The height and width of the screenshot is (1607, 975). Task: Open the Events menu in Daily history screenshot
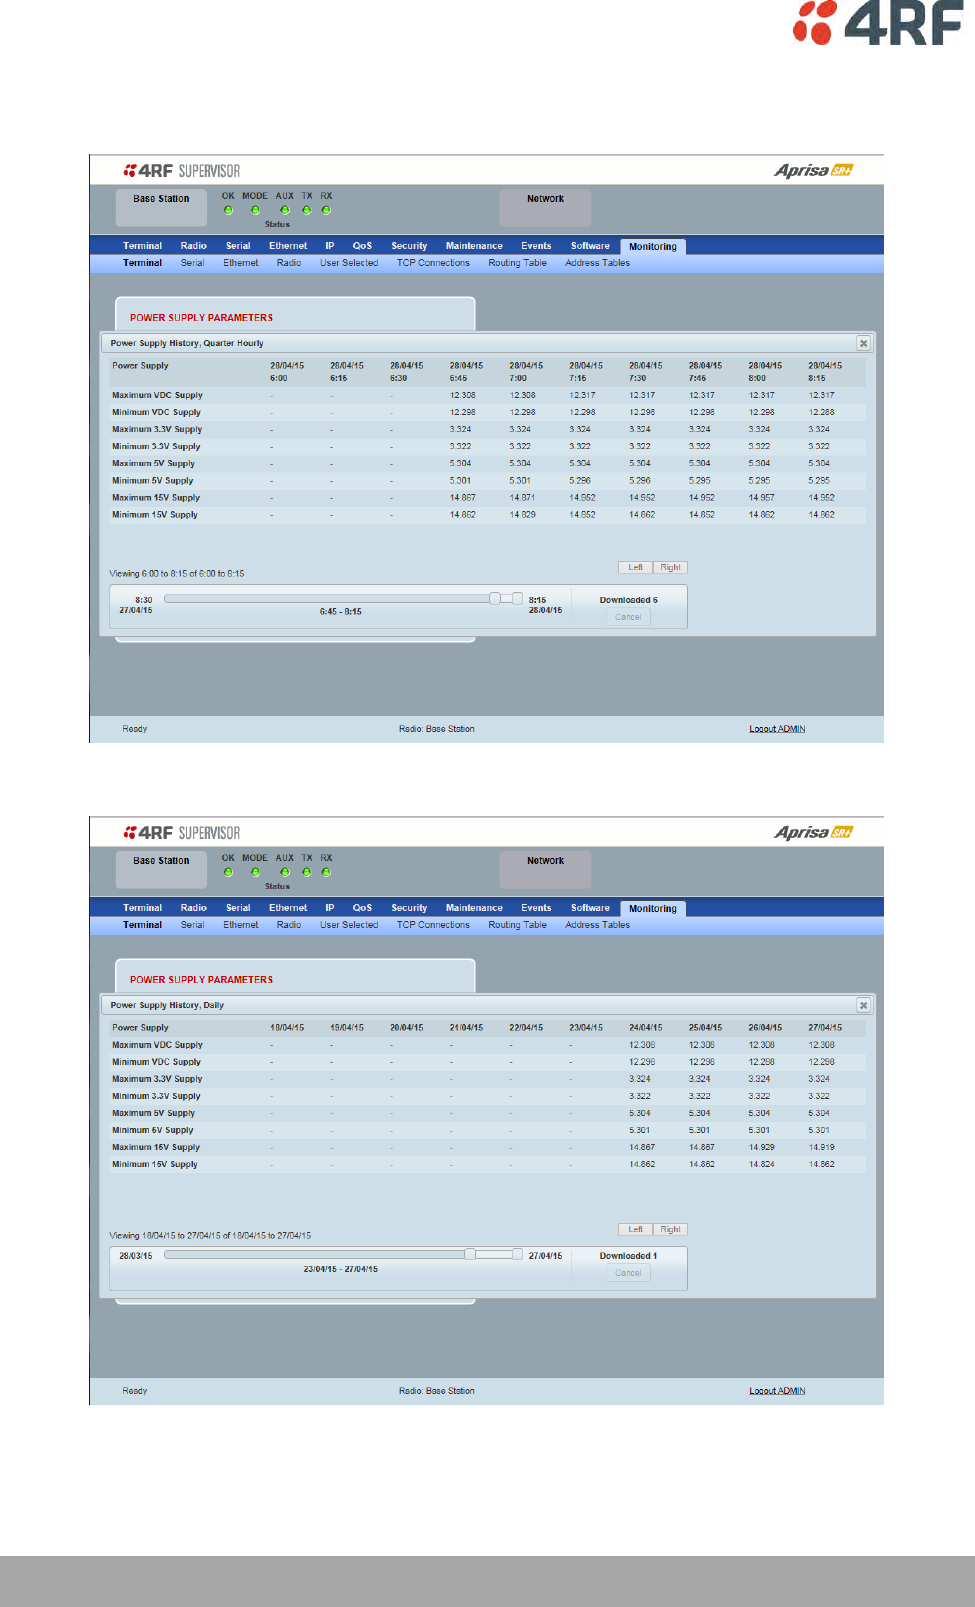(536, 908)
